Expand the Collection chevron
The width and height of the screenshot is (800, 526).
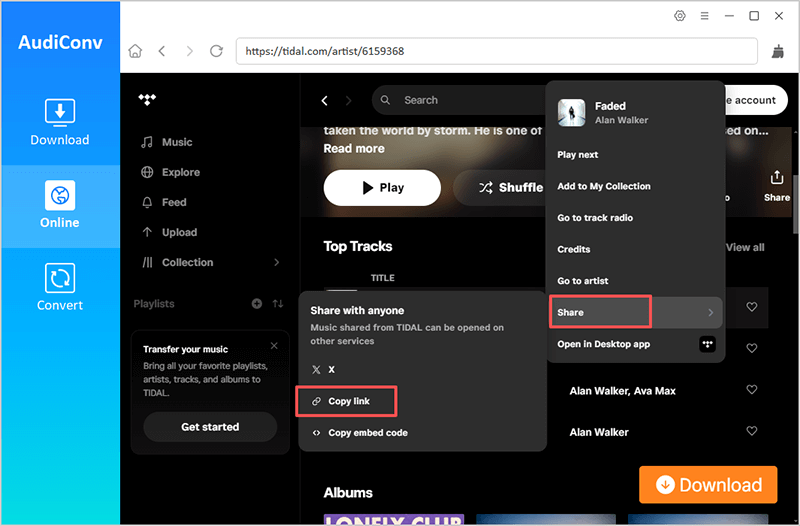(x=277, y=262)
